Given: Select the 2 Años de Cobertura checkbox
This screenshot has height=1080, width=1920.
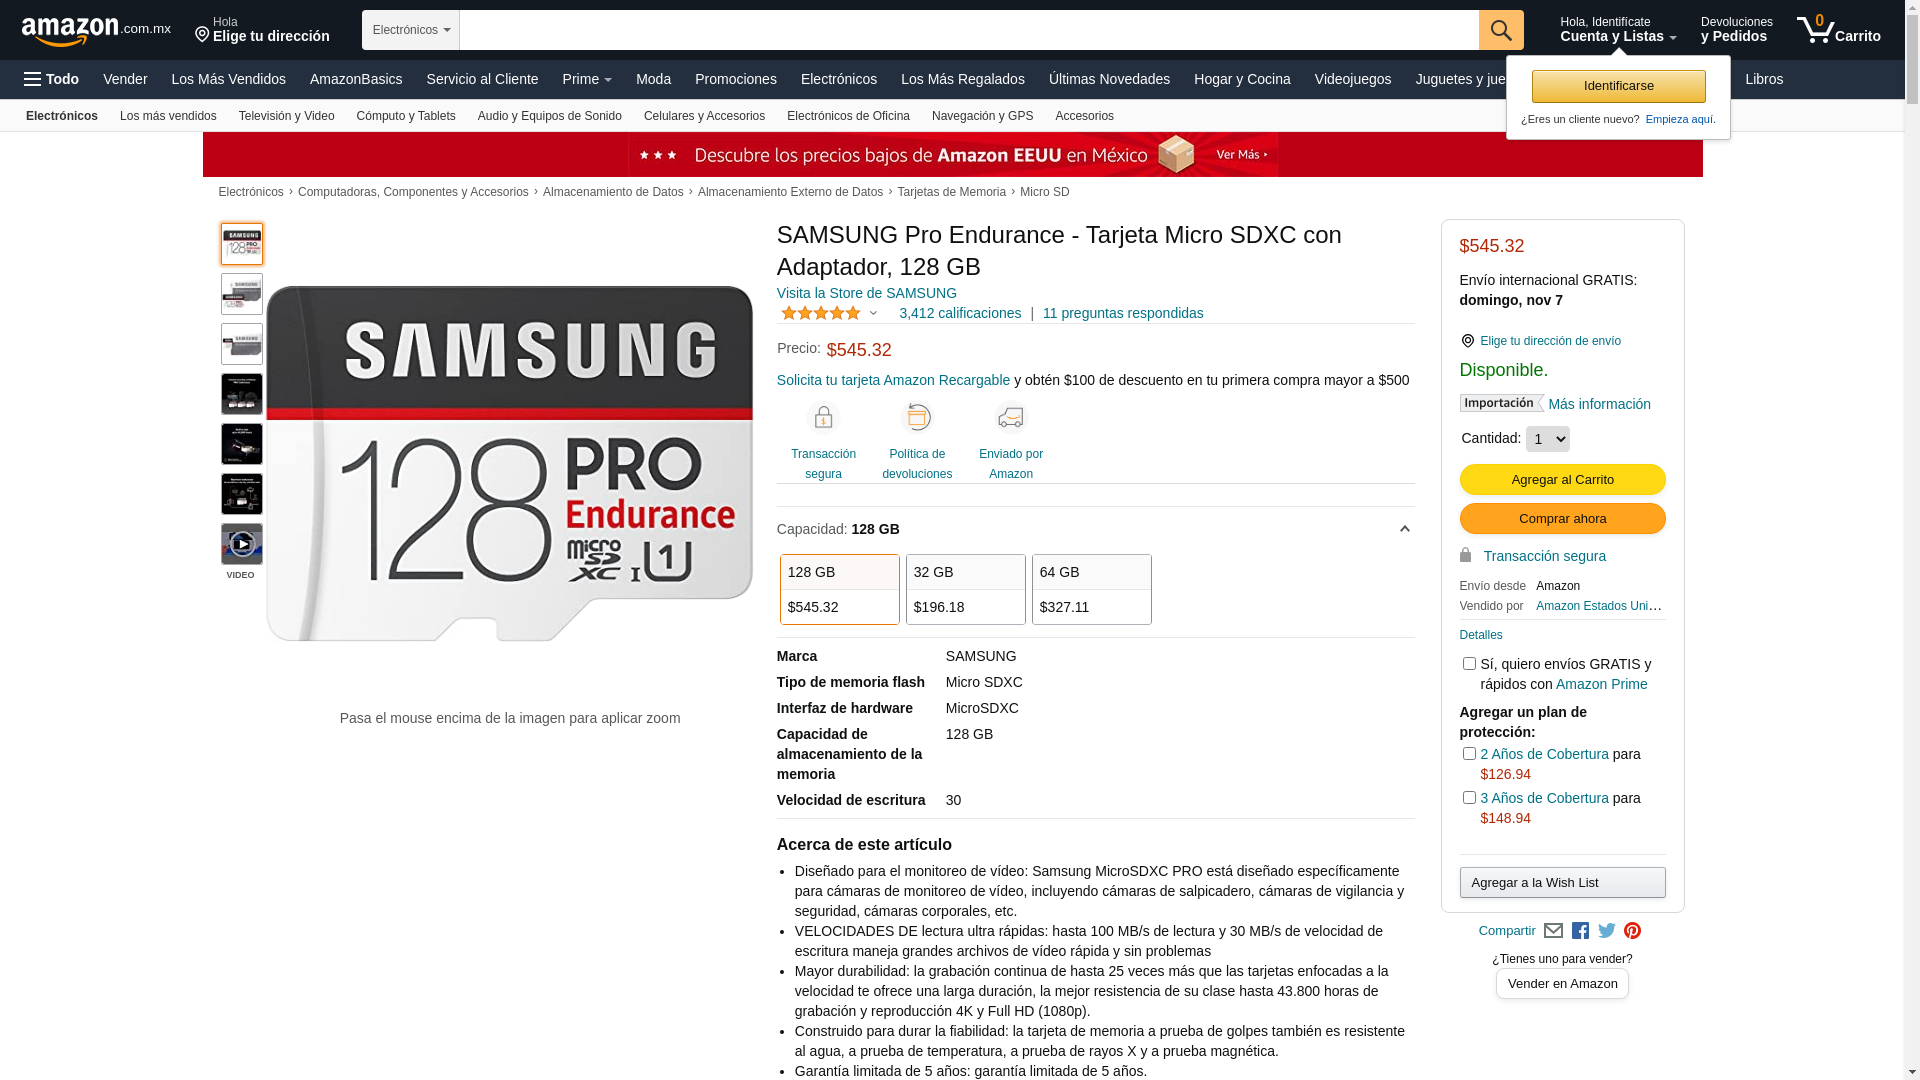Looking at the screenshot, I should [x=1469, y=754].
